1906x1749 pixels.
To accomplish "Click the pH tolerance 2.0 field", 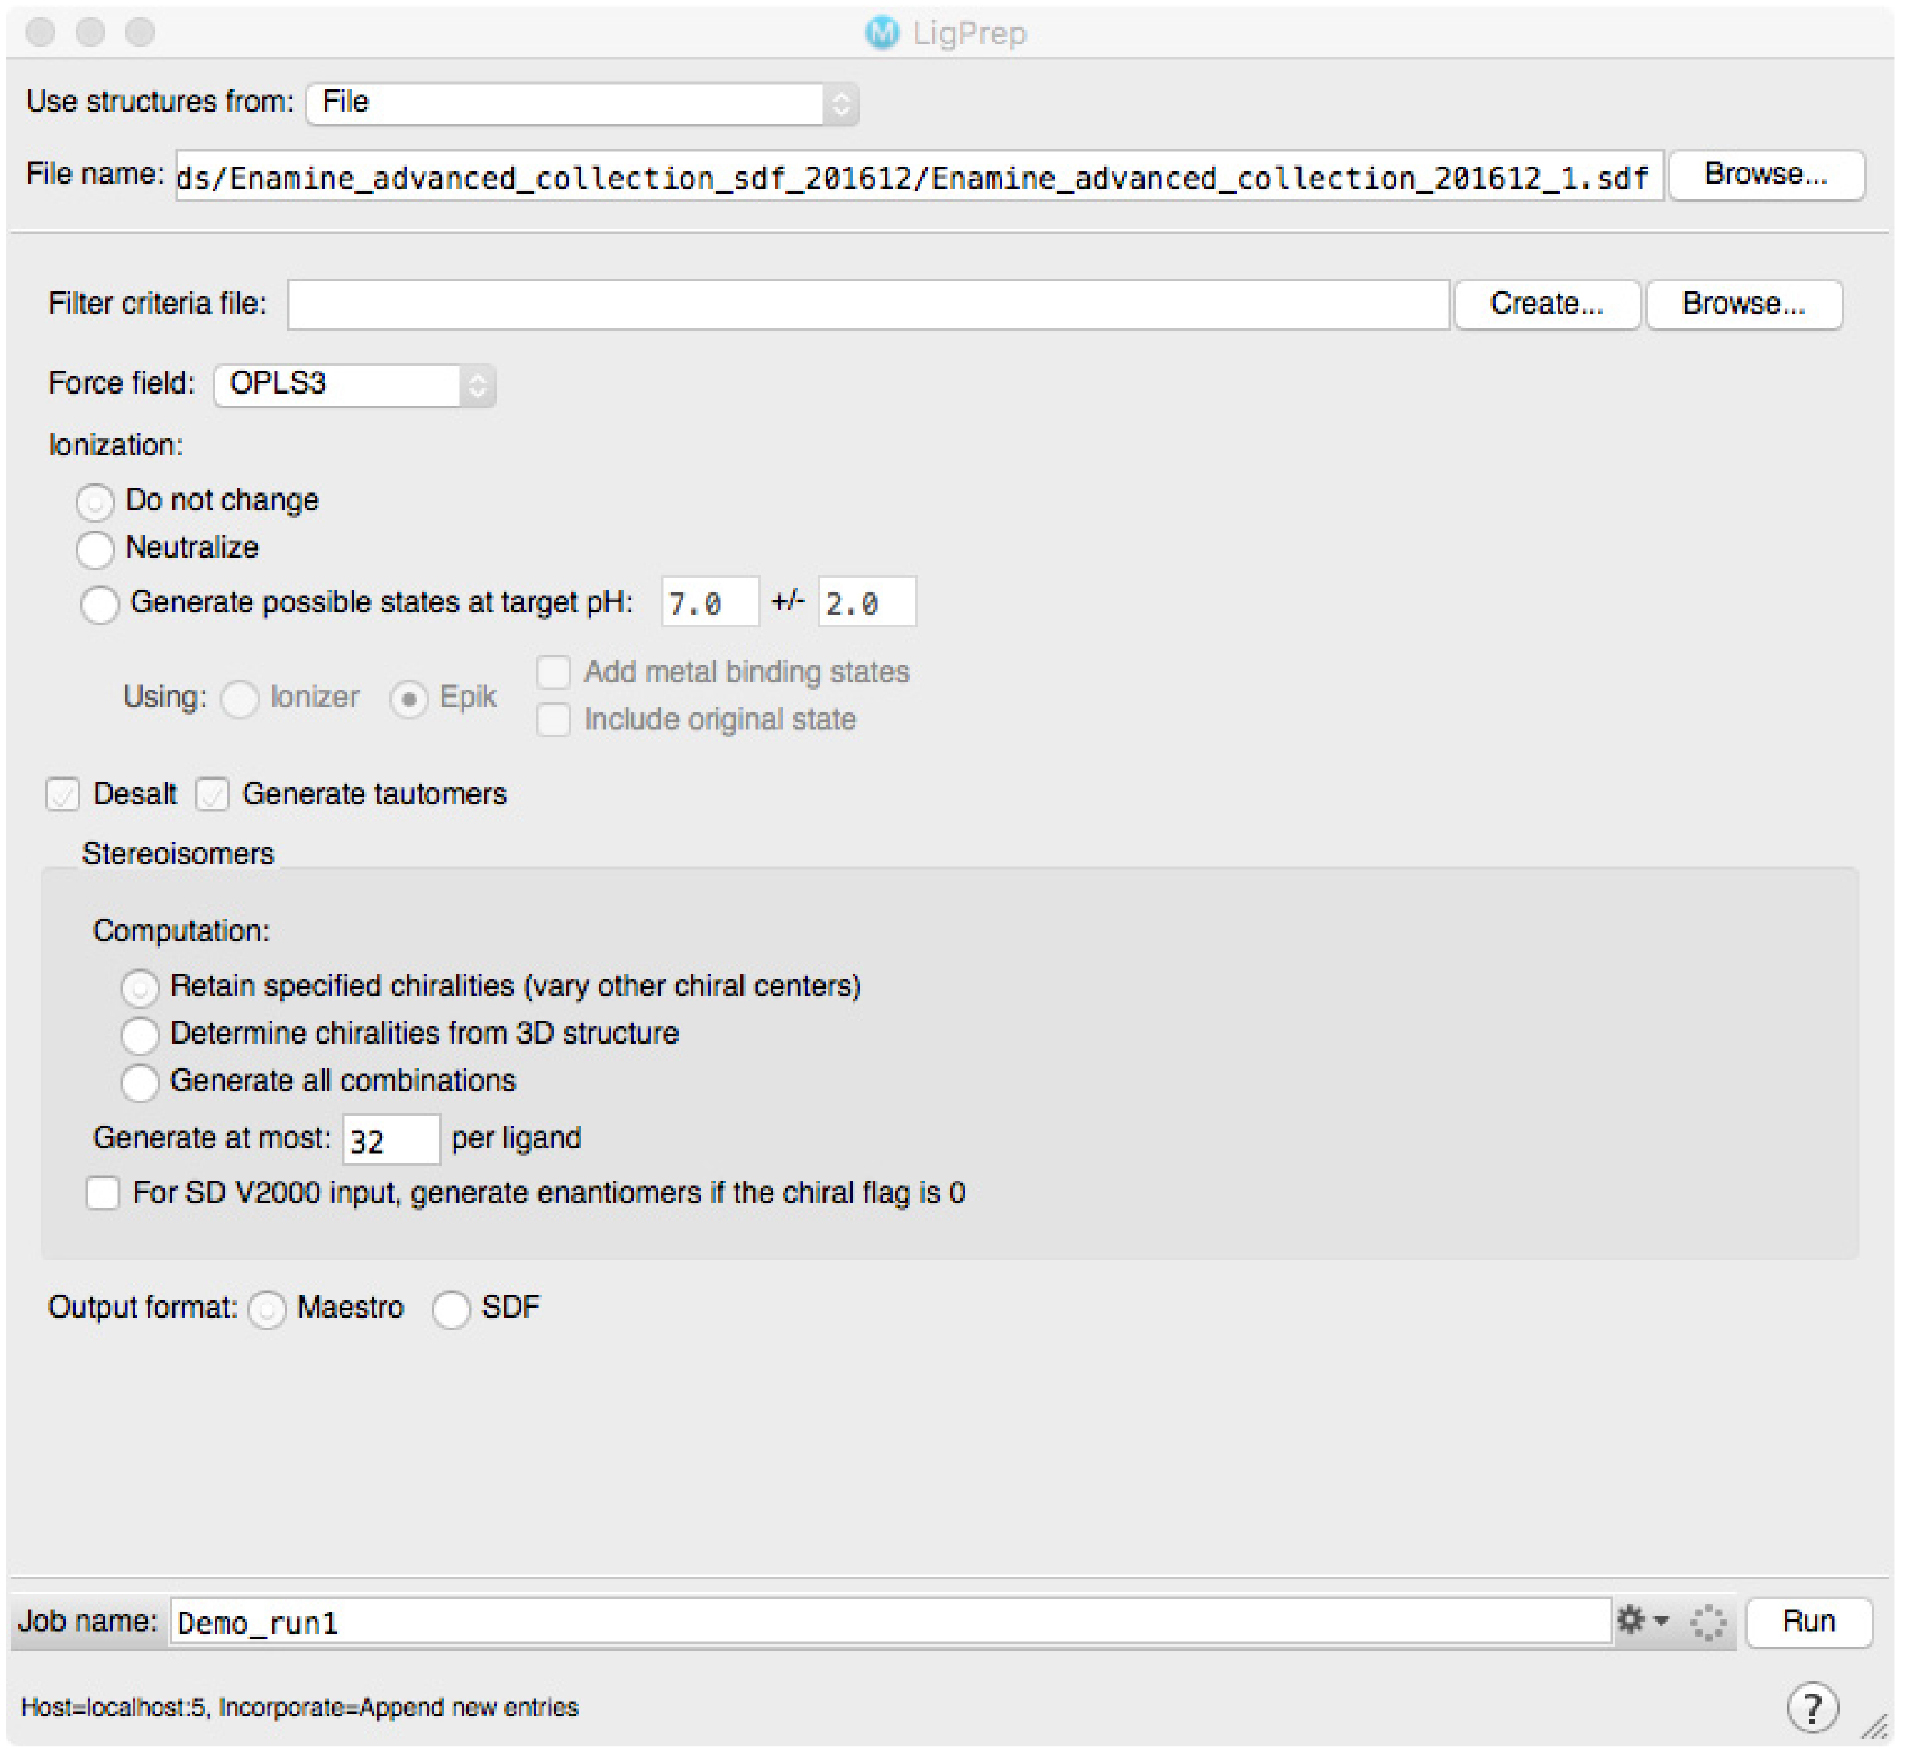I will 866,602.
